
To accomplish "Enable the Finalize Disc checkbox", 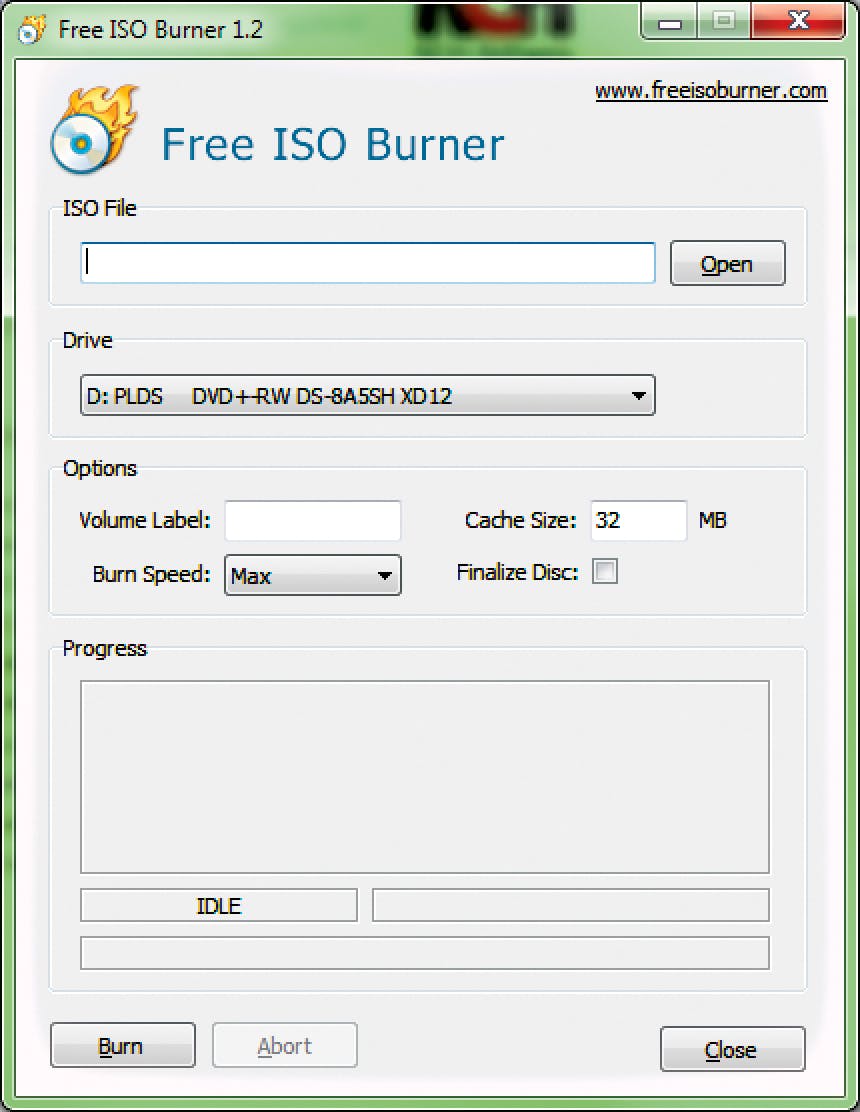I will [x=605, y=572].
